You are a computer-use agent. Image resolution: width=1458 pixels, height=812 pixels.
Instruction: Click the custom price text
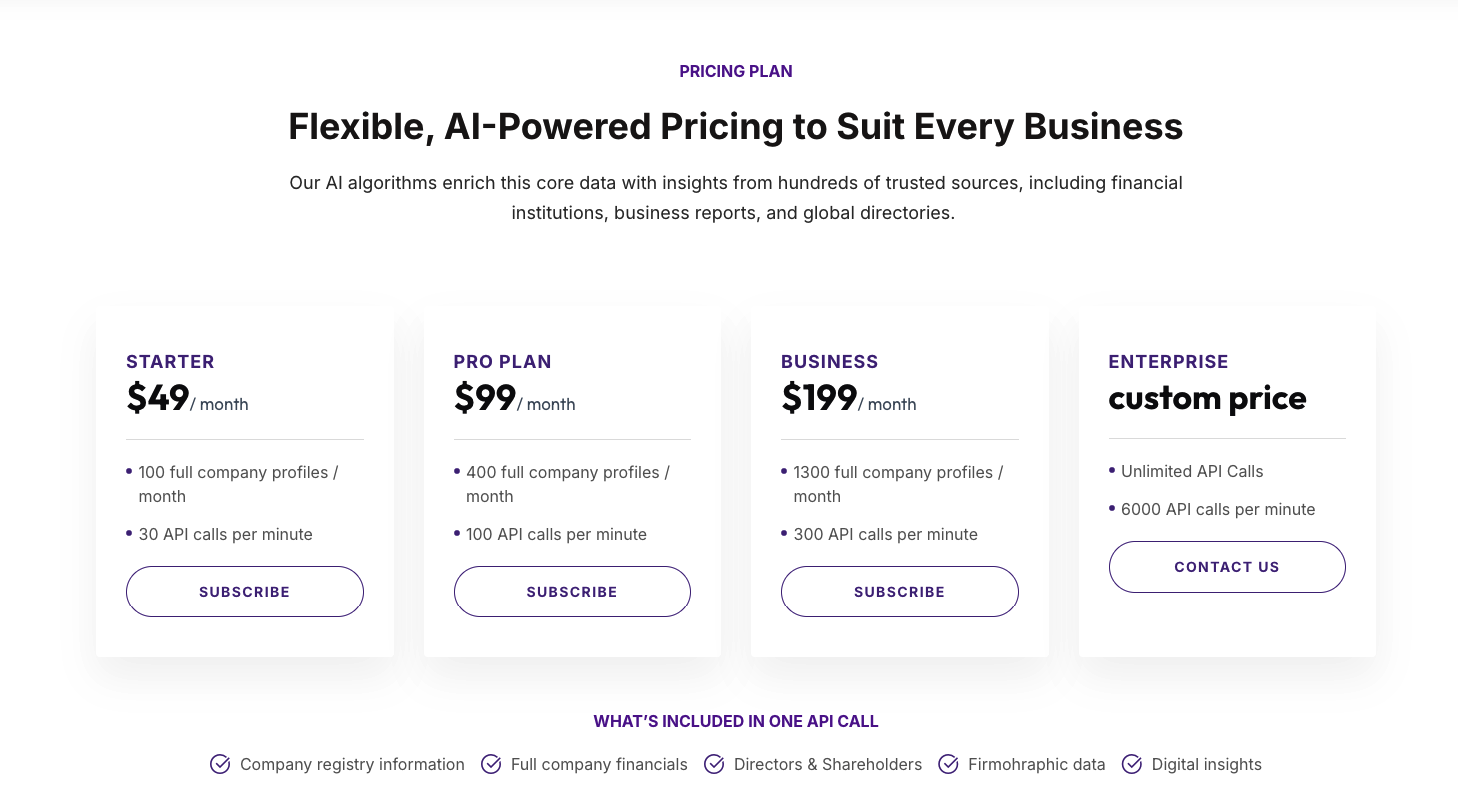pos(1207,399)
